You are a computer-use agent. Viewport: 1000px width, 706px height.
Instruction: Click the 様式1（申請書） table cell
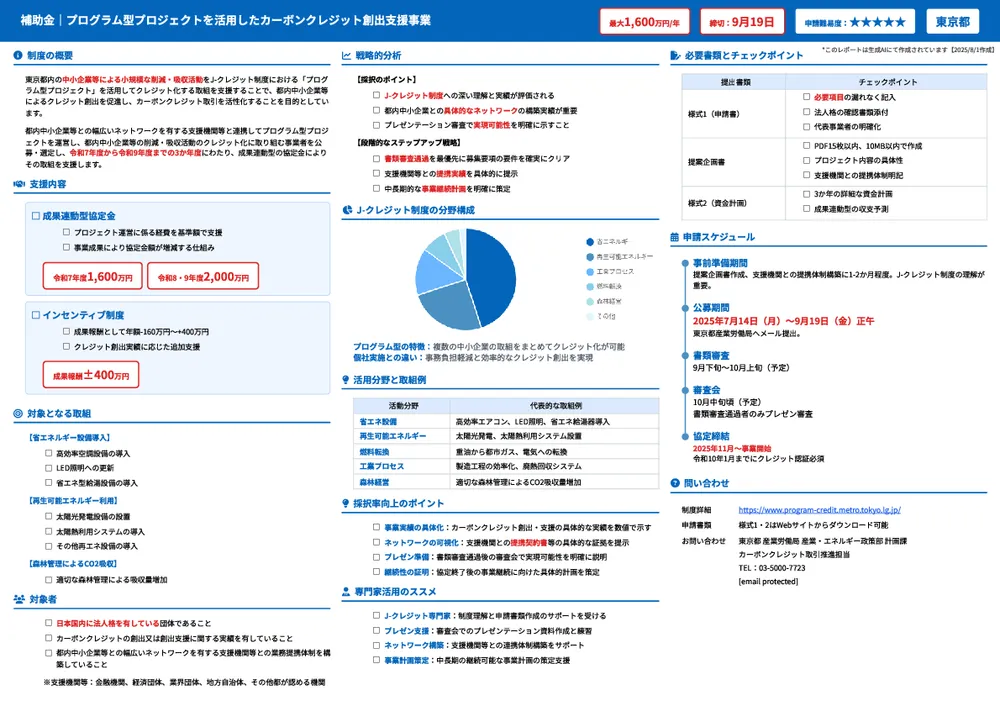[x=733, y=114]
